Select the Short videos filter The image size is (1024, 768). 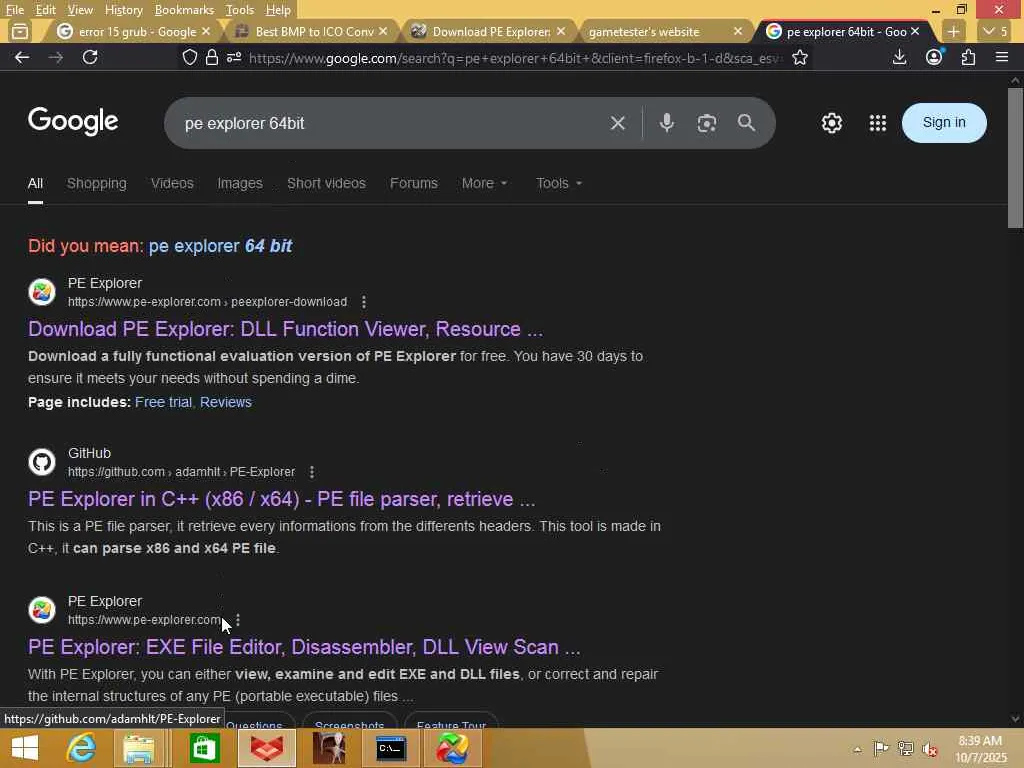click(327, 184)
